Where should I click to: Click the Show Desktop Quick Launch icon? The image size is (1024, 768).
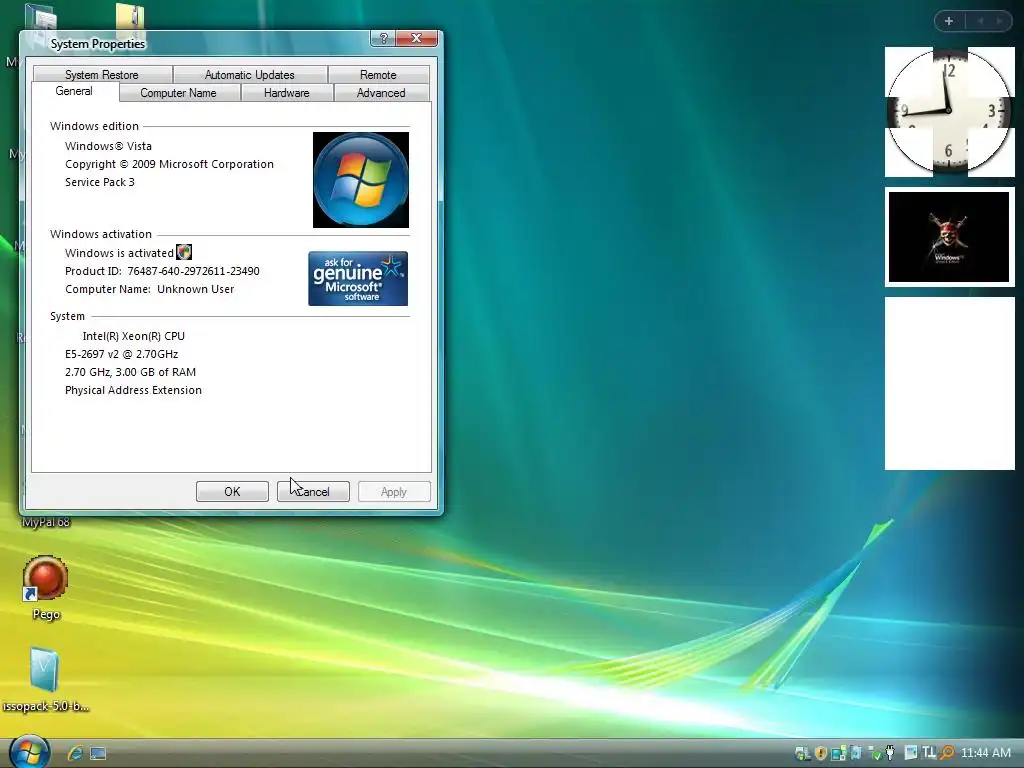point(98,754)
